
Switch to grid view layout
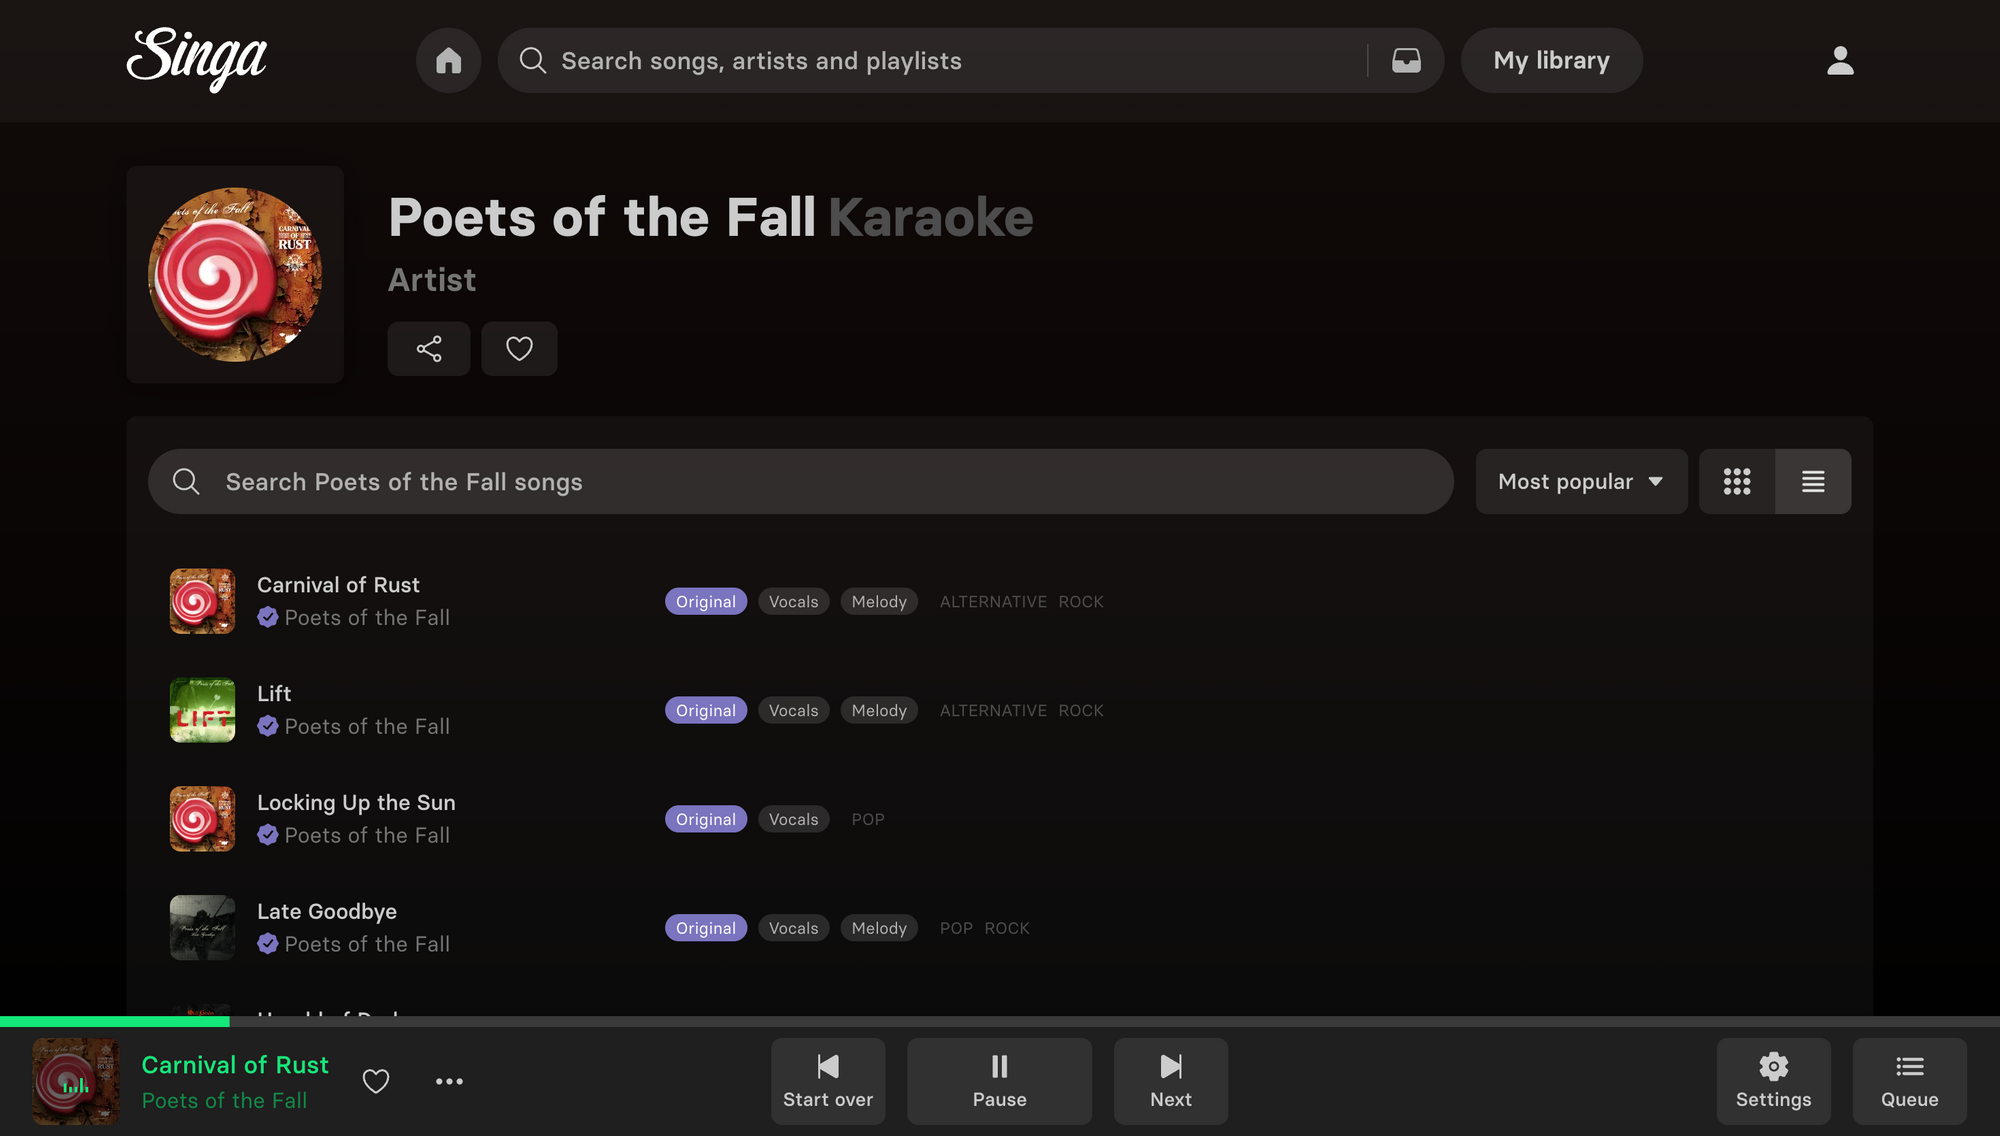click(1737, 481)
